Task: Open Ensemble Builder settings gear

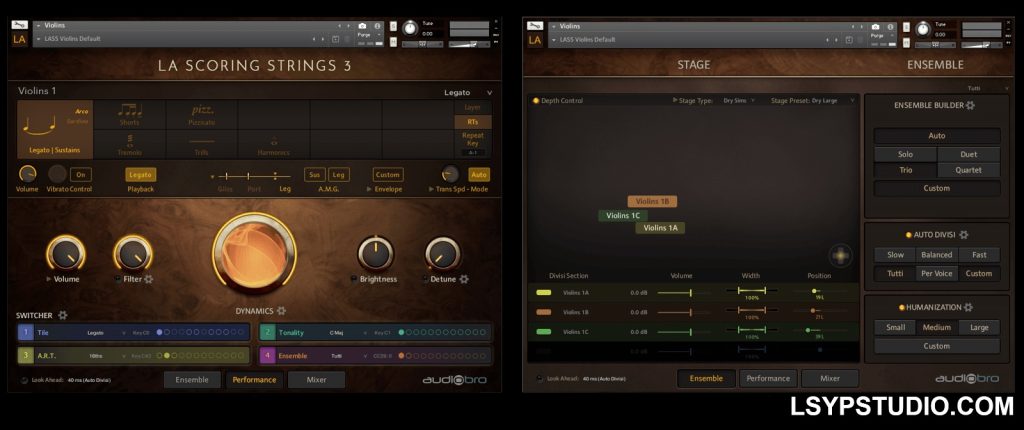Action: coord(970,105)
